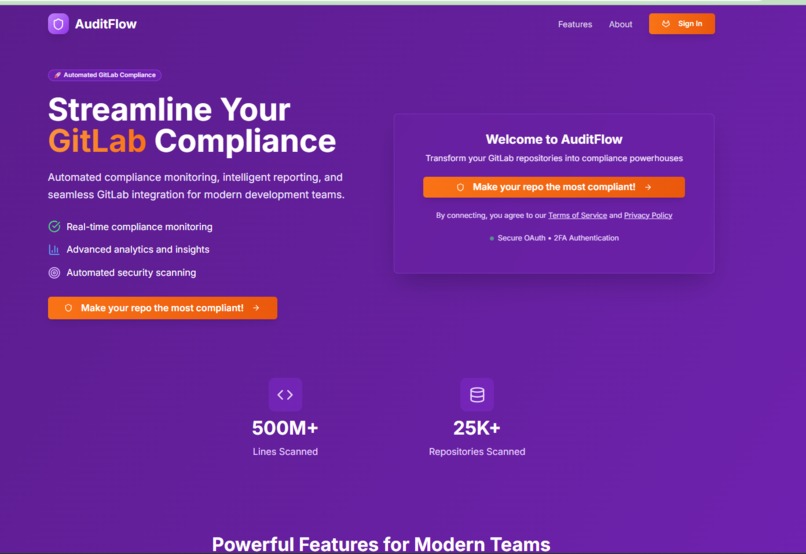Viewport: 806px width, 554px height.
Task: Click the orange Sign In button
Action: click(x=682, y=24)
